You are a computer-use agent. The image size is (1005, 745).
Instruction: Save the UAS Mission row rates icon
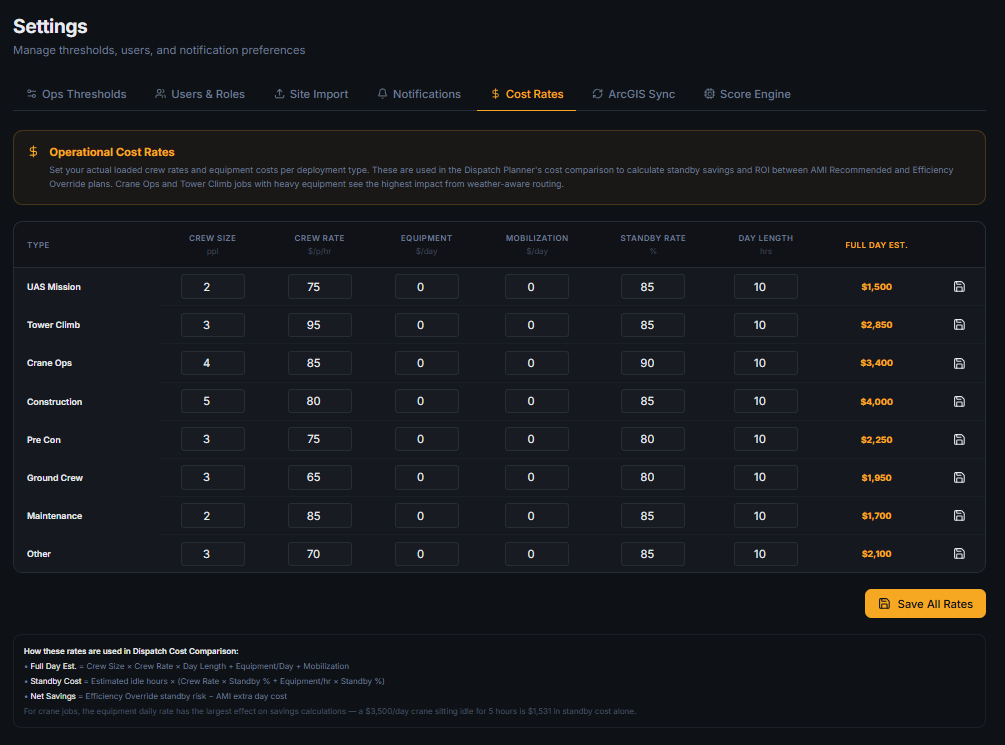pyautogui.click(x=959, y=287)
